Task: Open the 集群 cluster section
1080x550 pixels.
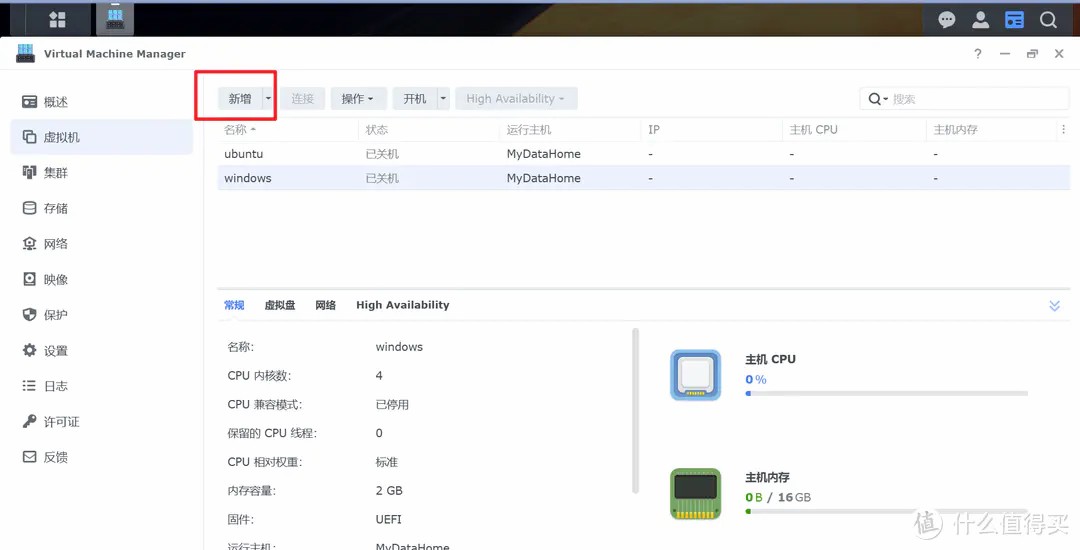Action: [x=56, y=173]
